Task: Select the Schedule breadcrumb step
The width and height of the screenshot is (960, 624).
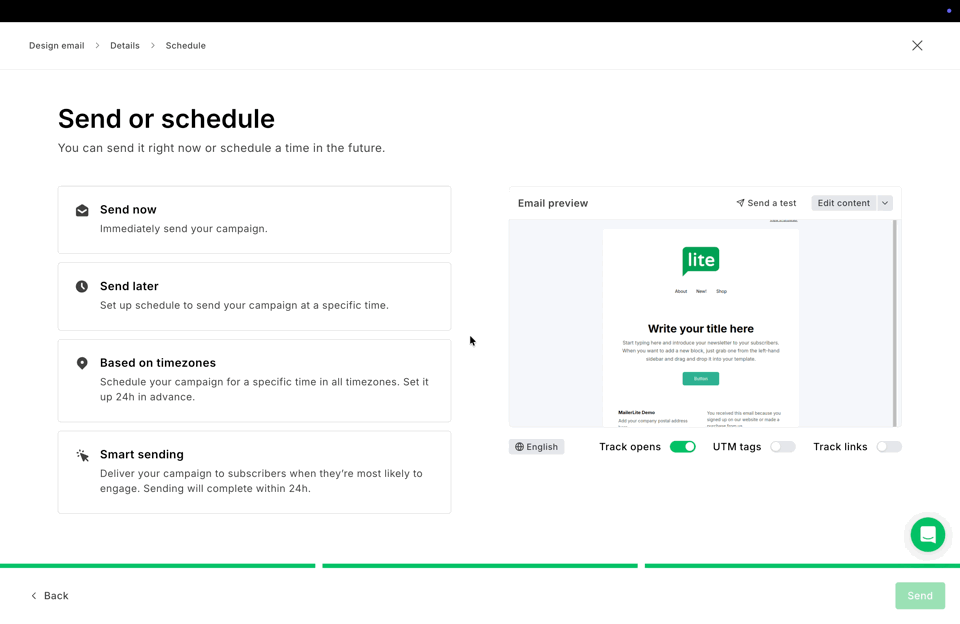Action: [186, 45]
